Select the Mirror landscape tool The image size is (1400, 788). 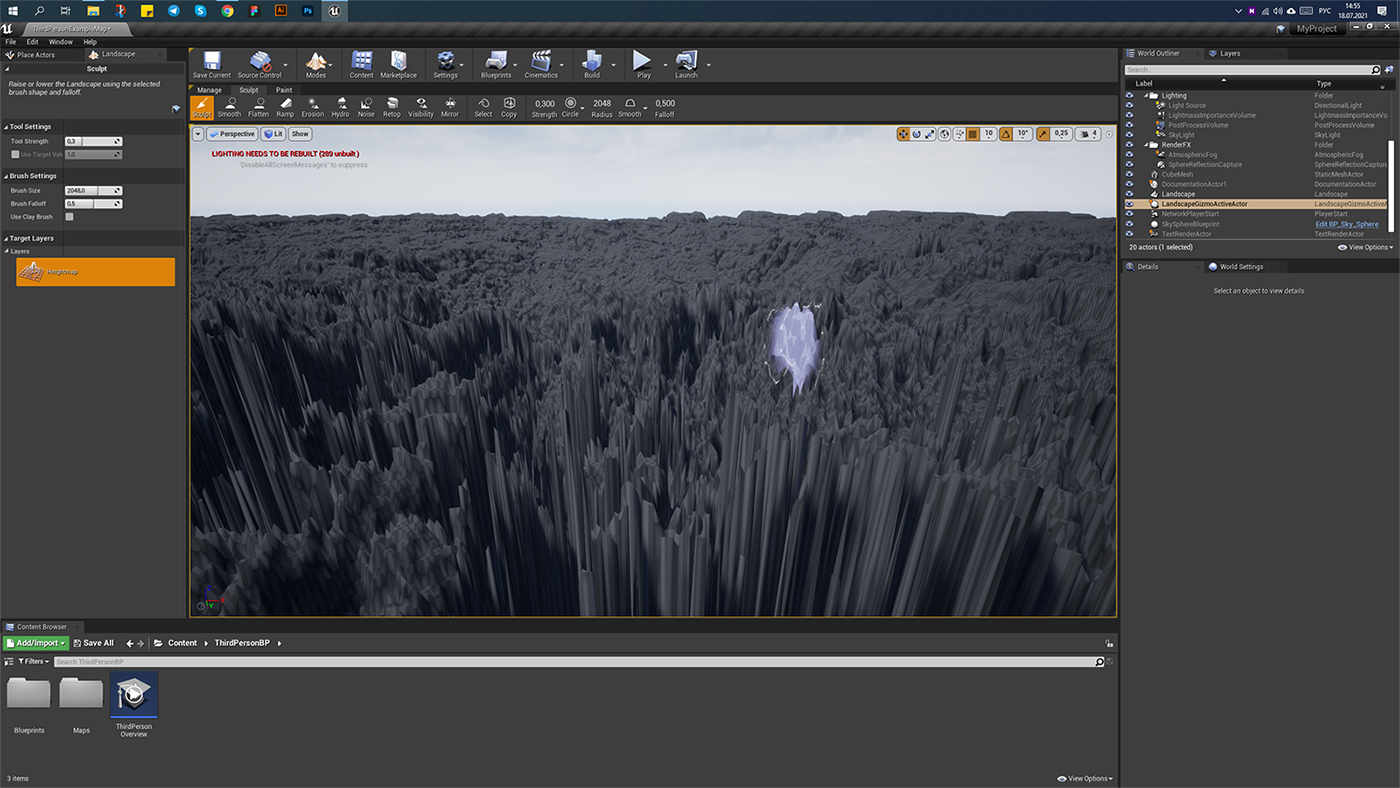click(450, 107)
